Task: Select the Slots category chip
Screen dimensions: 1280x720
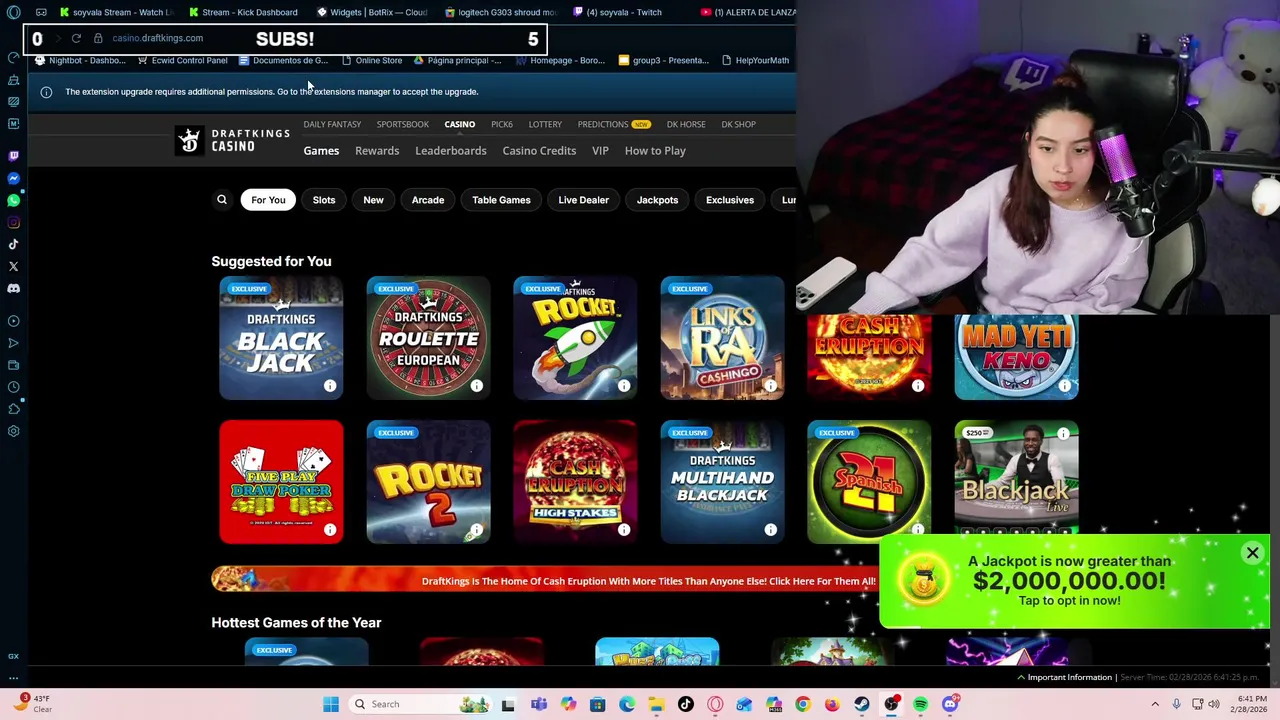Action: (324, 200)
